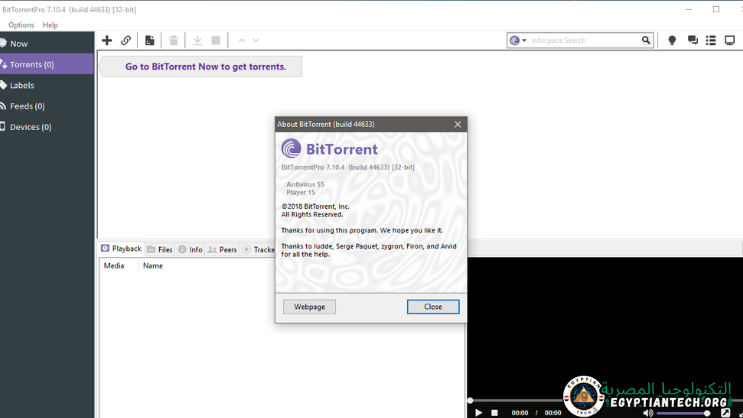Click the video seek bar handle
Image resolution: width=743 pixels, height=418 pixels.
coord(470,400)
